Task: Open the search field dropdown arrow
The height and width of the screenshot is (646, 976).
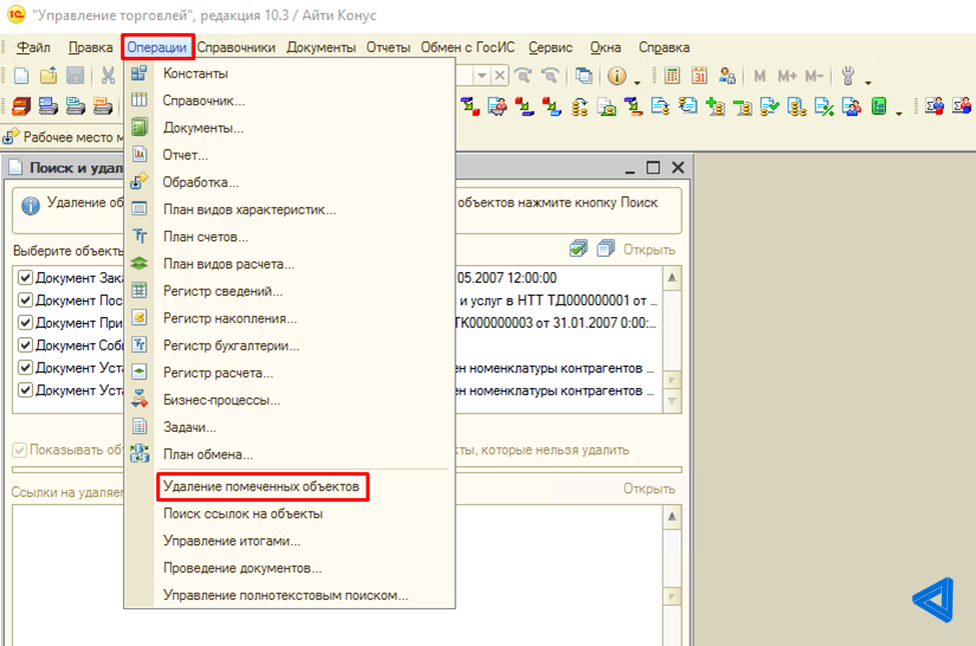Action: [x=482, y=76]
